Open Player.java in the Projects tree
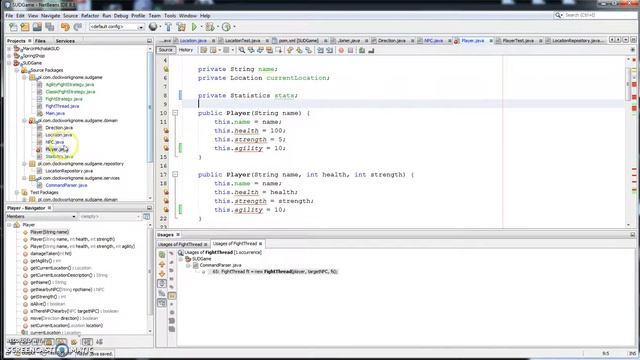This screenshot has height=360, width=640. (x=57, y=149)
